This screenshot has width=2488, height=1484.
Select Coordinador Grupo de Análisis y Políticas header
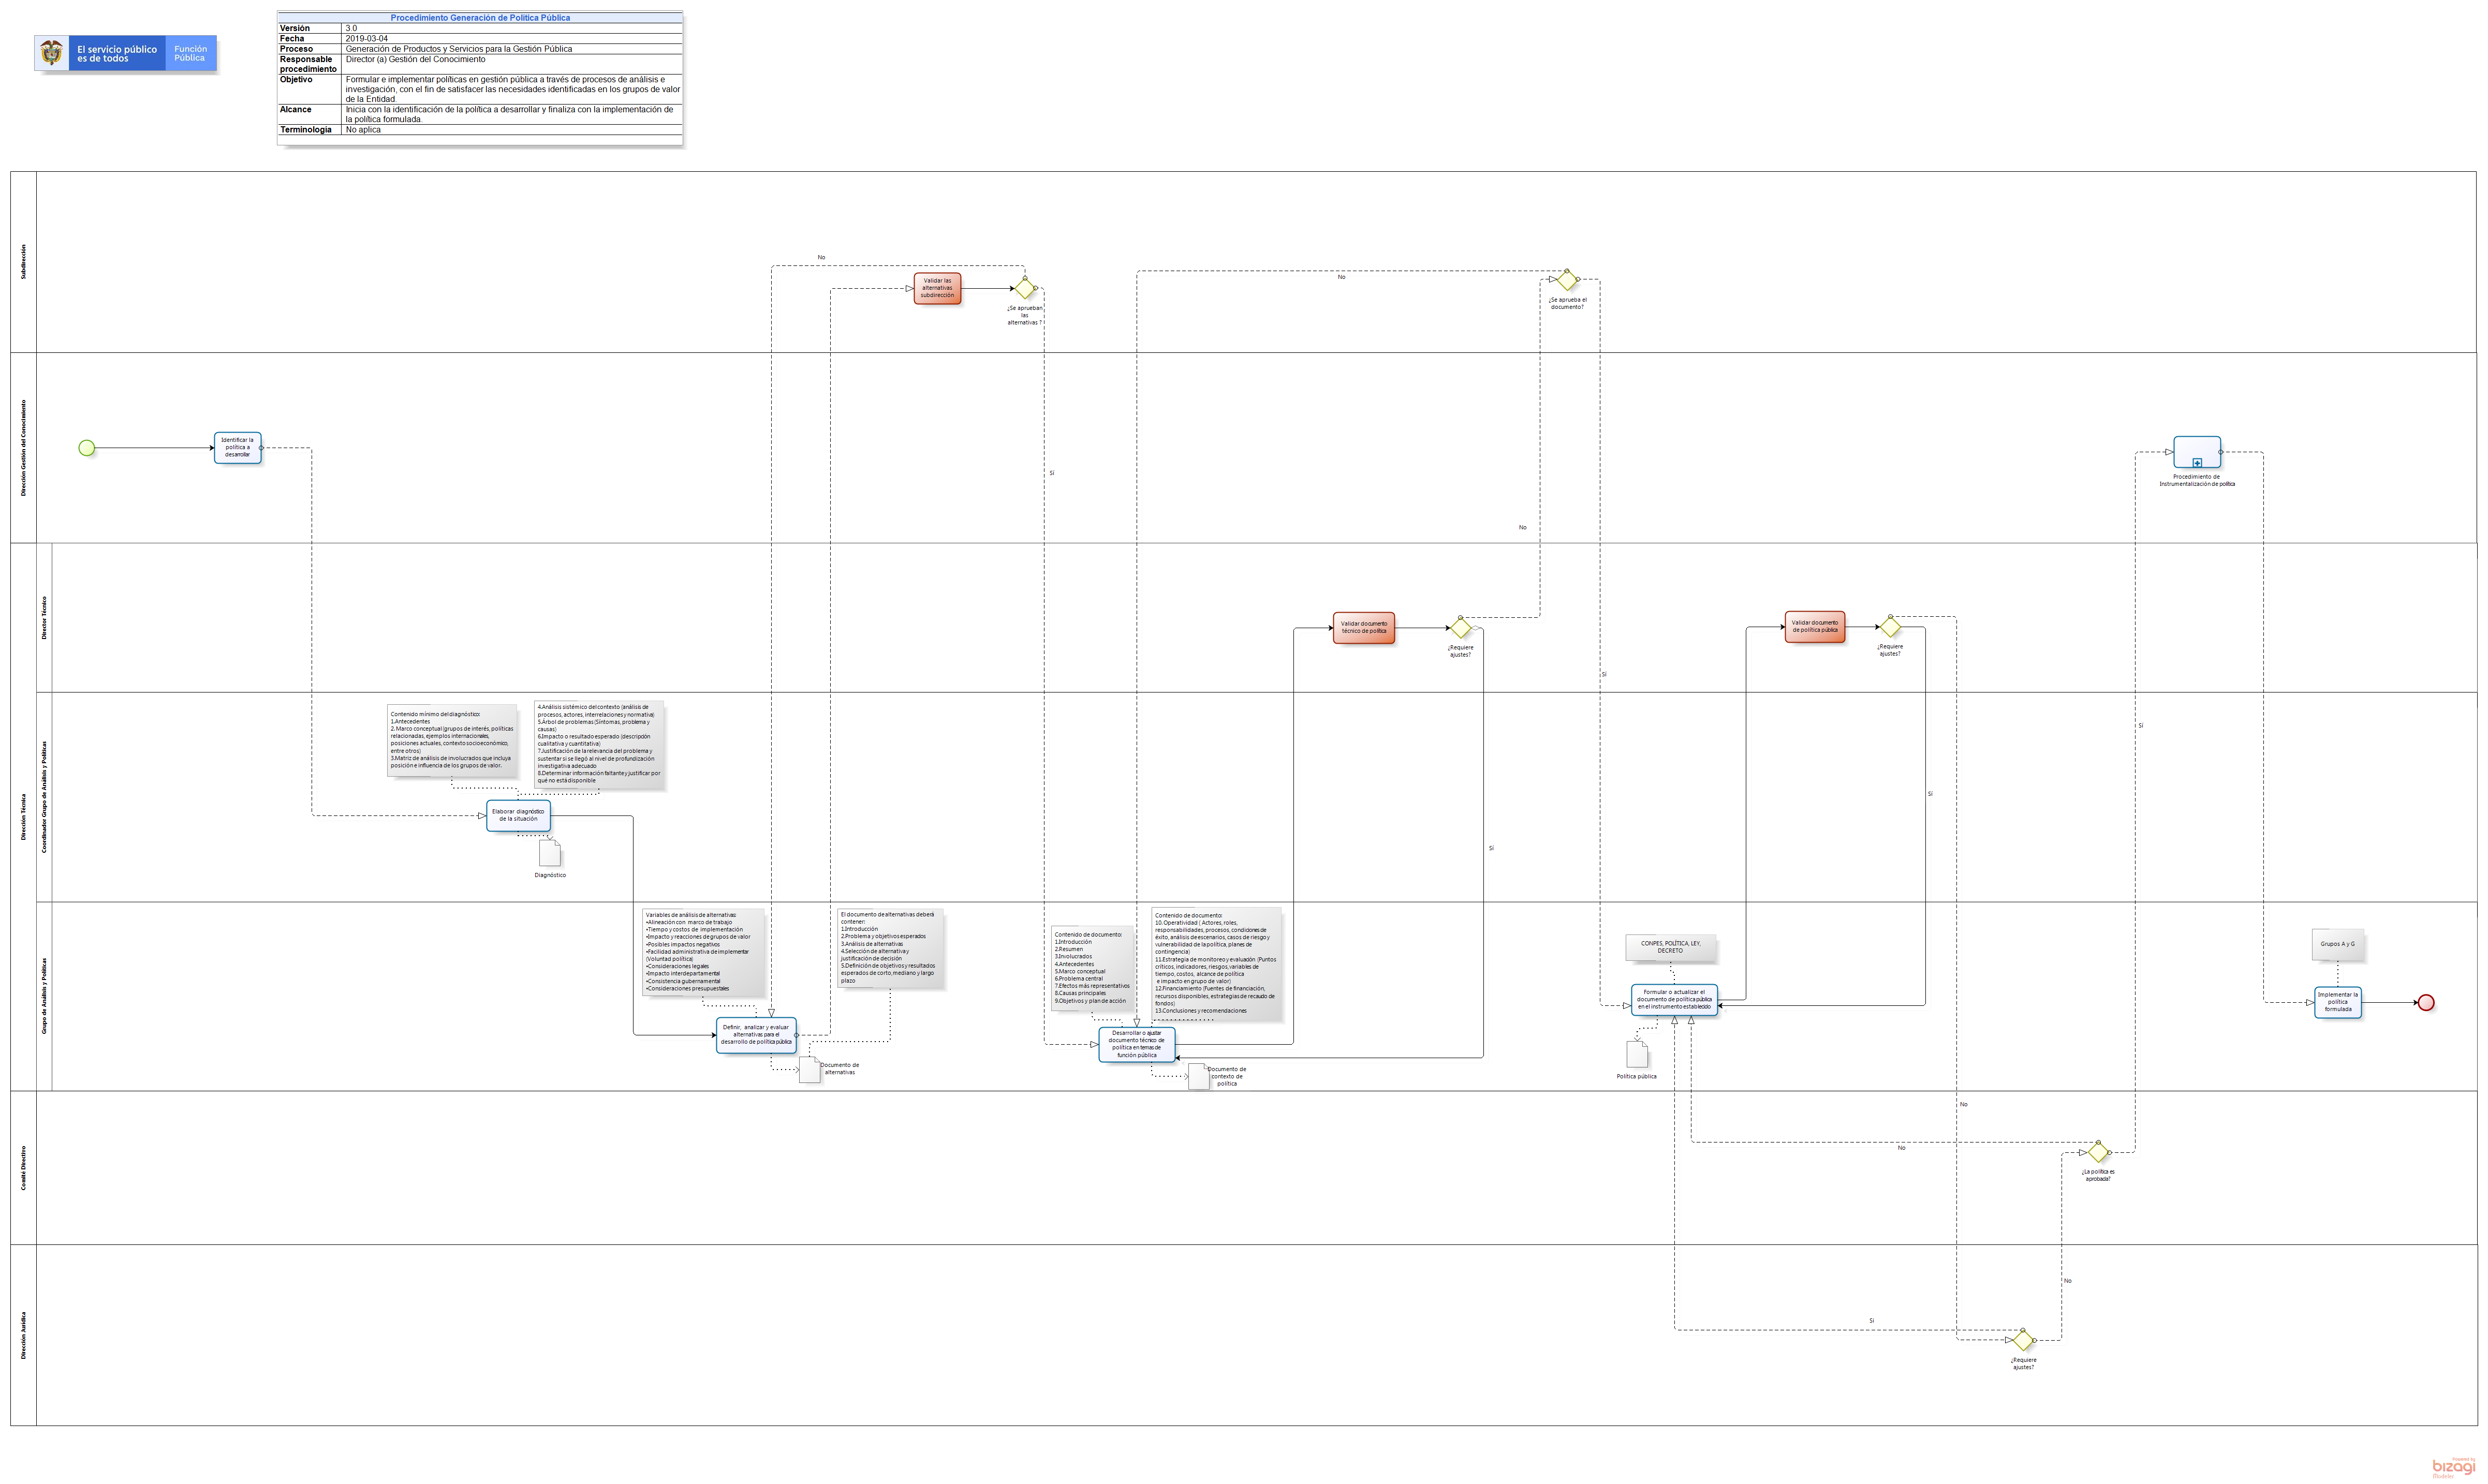pos(44,797)
